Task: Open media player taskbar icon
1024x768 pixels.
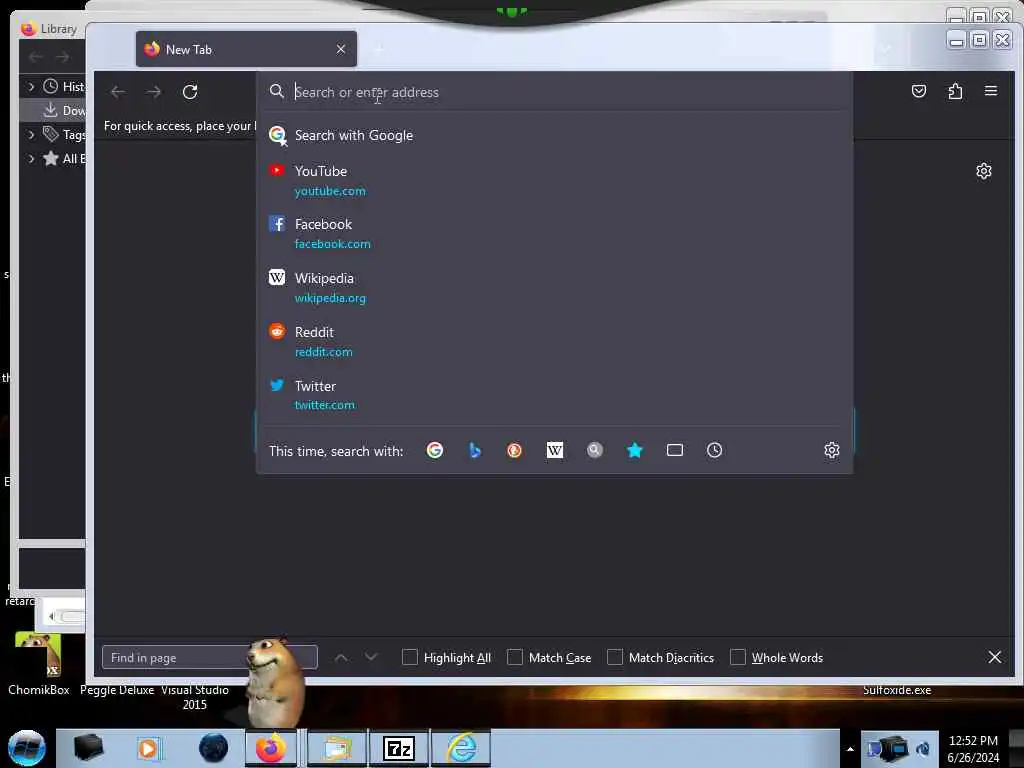Action: [x=148, y=748]
